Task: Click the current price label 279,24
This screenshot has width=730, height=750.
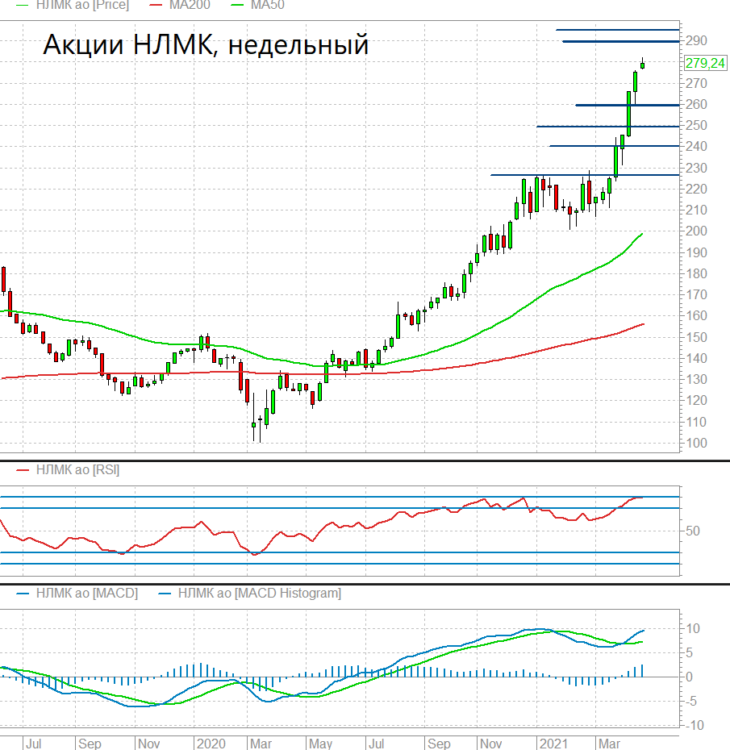Action: tap(705, 63)
